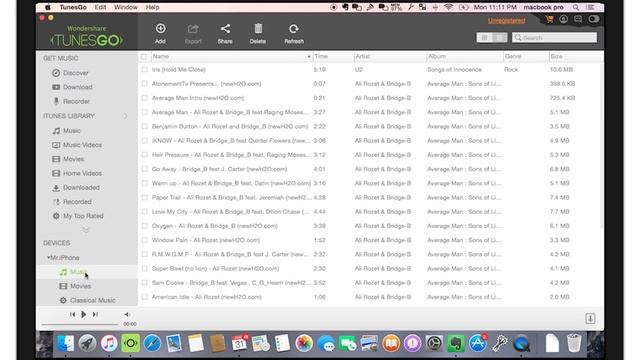This screenshot has height=360, width=640.
Task: Click the Name column sort arrow
Action: [x=309, y=57]
